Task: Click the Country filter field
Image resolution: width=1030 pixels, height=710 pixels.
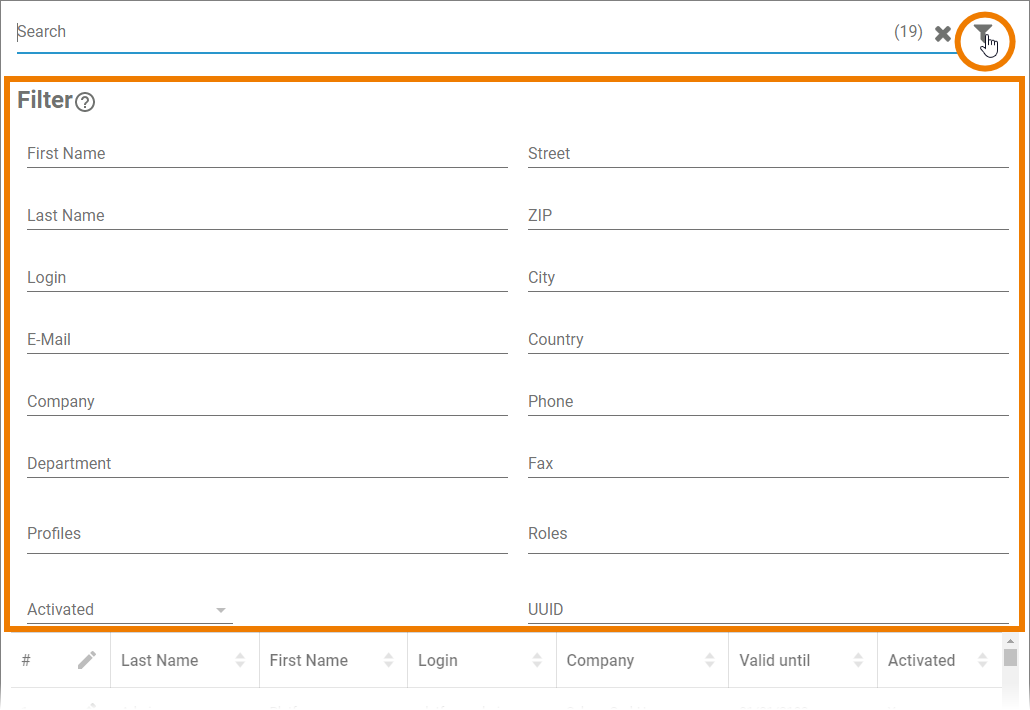Action: 768,340
